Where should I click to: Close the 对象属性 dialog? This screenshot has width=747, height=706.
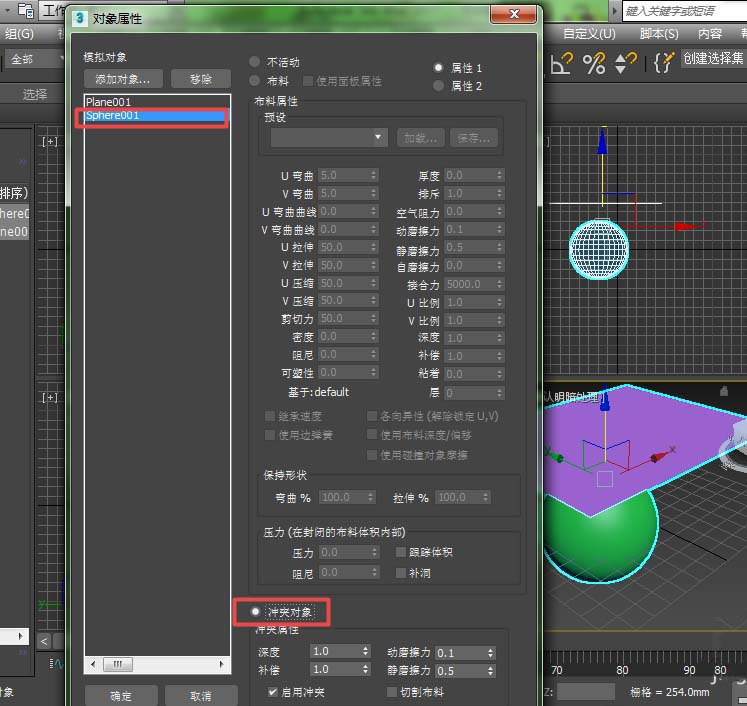(x=514, y=14)
